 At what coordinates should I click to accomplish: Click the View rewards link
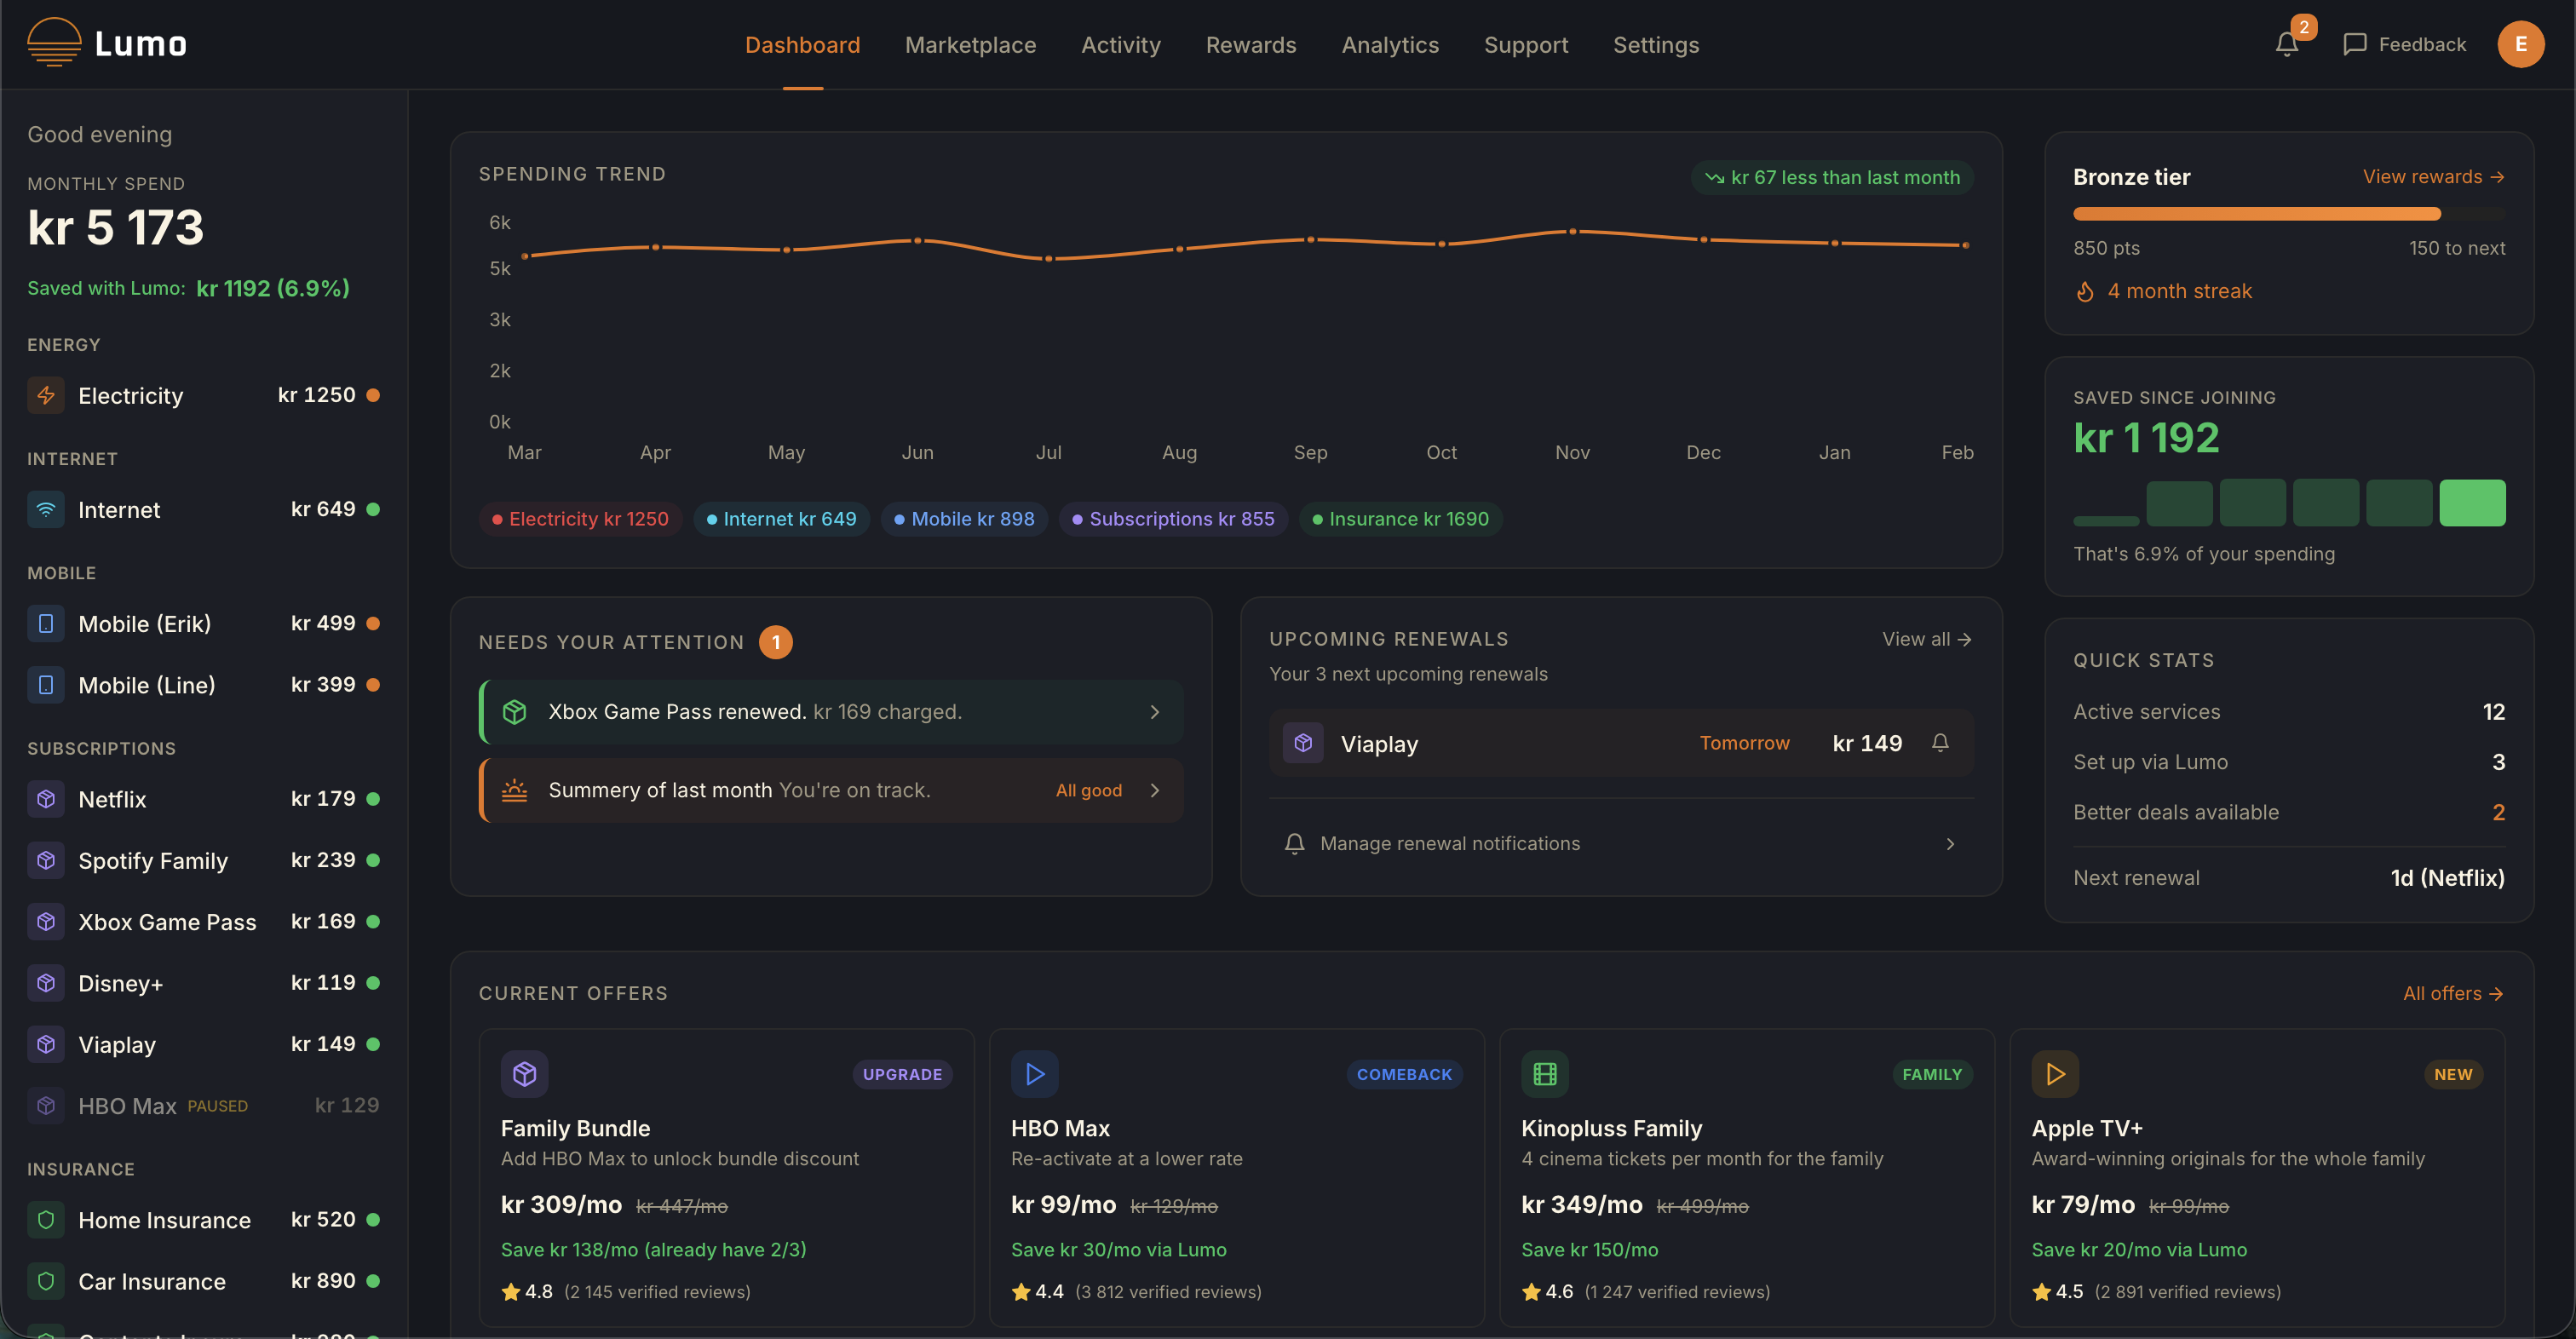(2432, 177)
